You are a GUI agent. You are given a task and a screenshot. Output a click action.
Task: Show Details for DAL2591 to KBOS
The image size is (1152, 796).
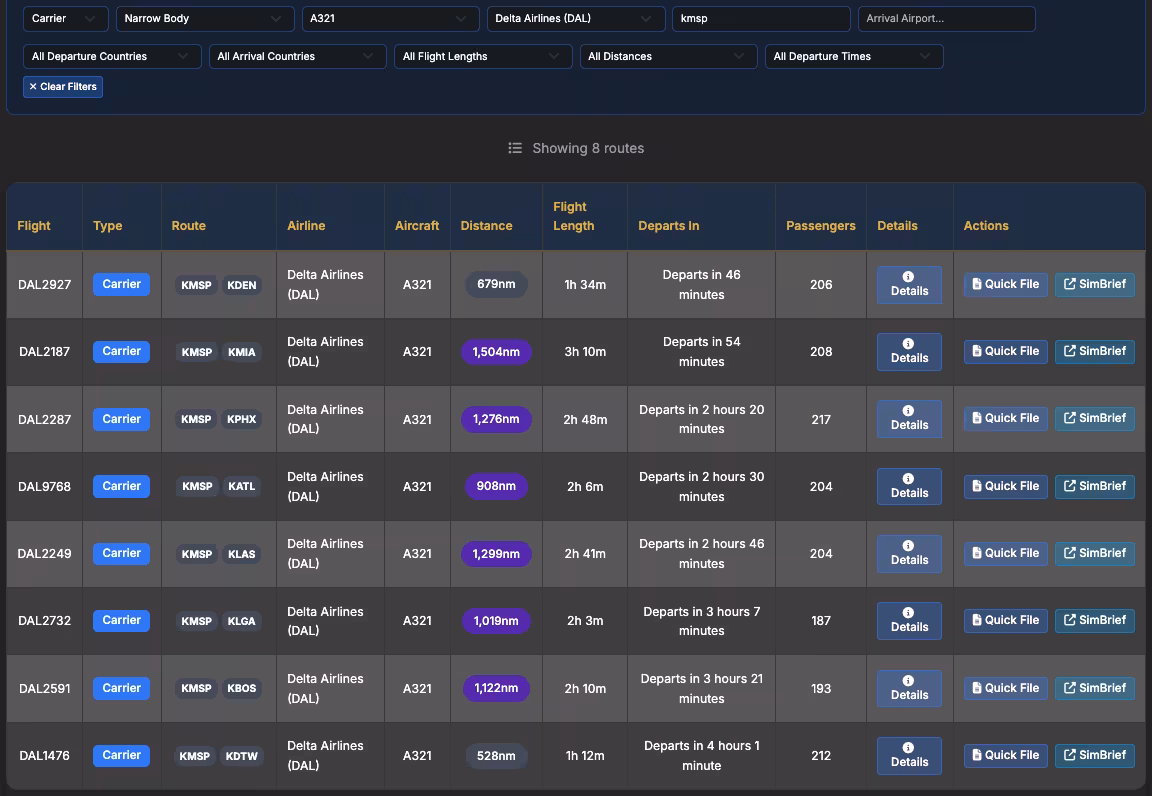909,688
